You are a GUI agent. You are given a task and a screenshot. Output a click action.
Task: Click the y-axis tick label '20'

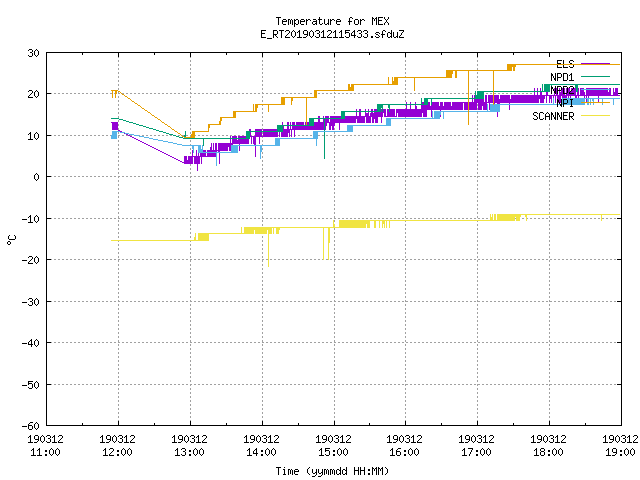coord(33,94)
